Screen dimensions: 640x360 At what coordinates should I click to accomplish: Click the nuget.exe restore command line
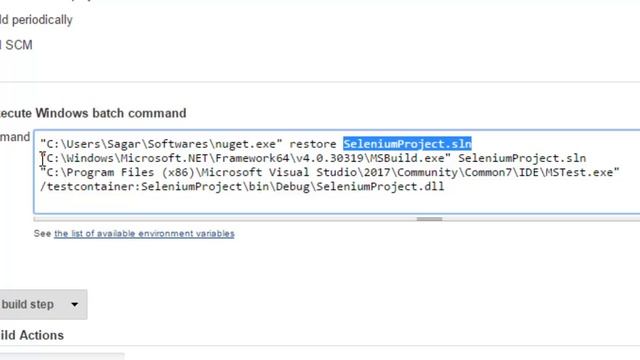click(x=256, y=144)
